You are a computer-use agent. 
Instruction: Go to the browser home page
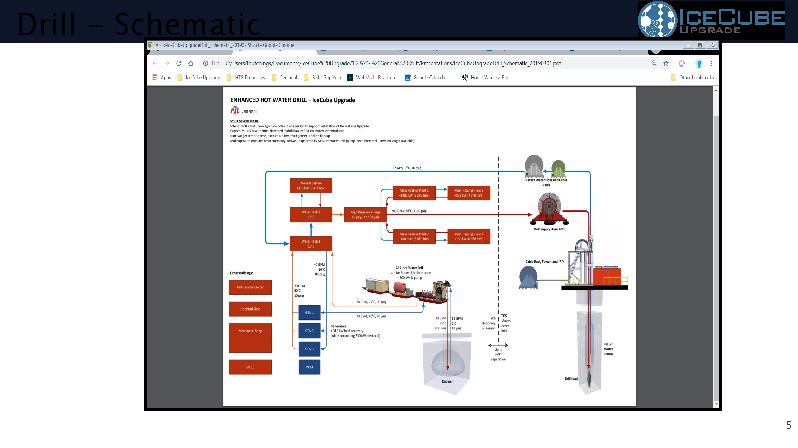pyautogui.click(x=191, y=61)
